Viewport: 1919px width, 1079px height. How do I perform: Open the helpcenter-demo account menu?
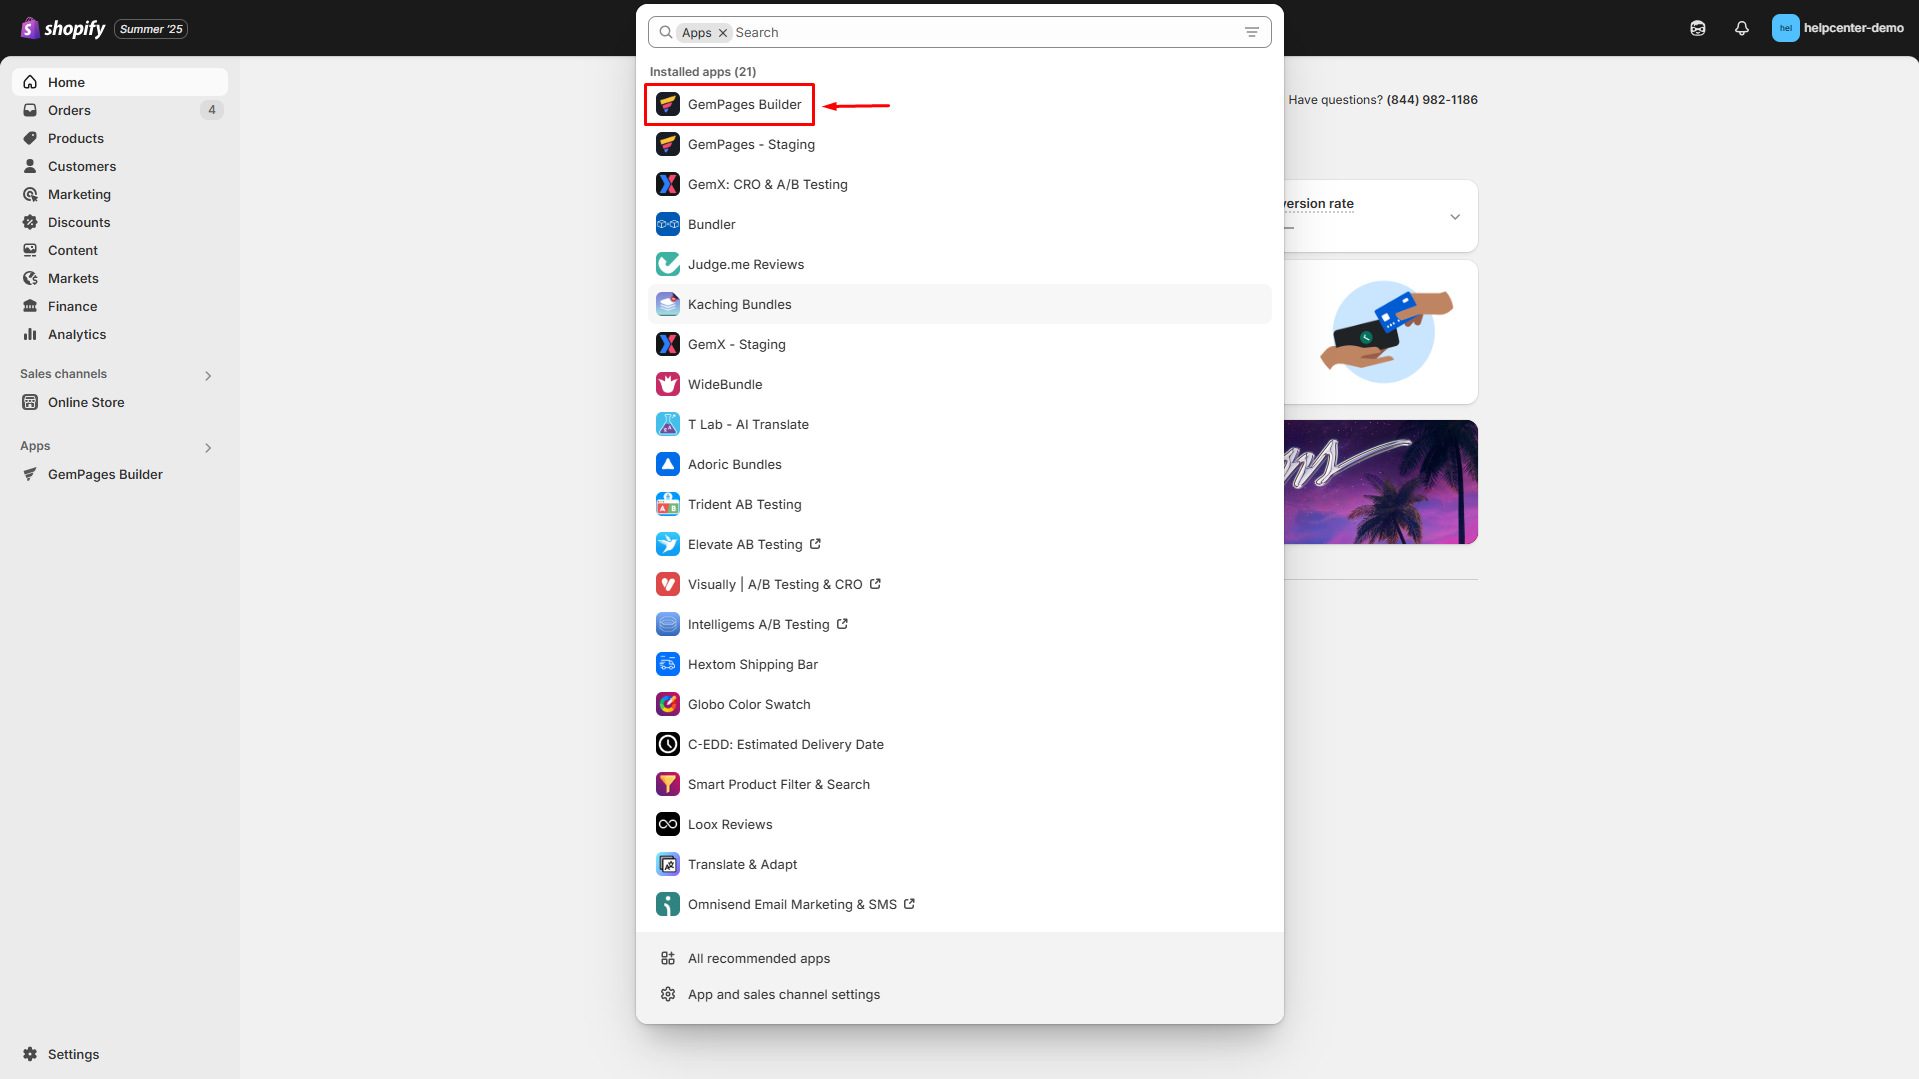[x=1837, y=28]
